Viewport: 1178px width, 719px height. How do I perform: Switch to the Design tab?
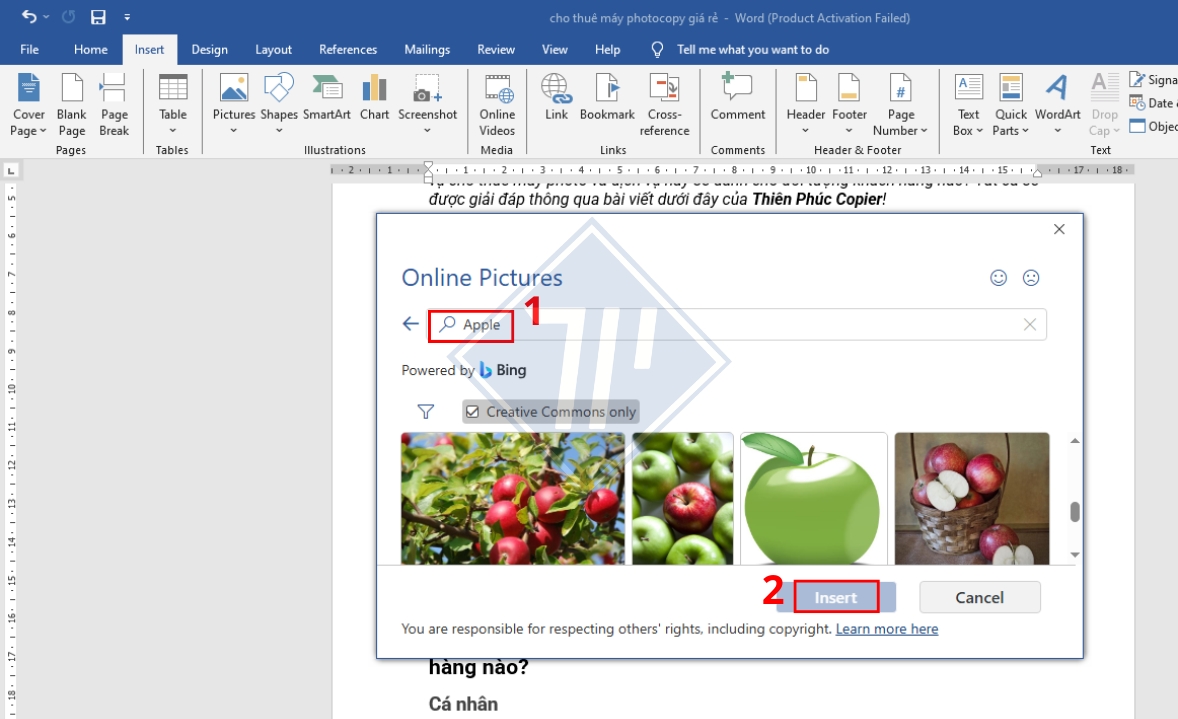pos(209,49)
